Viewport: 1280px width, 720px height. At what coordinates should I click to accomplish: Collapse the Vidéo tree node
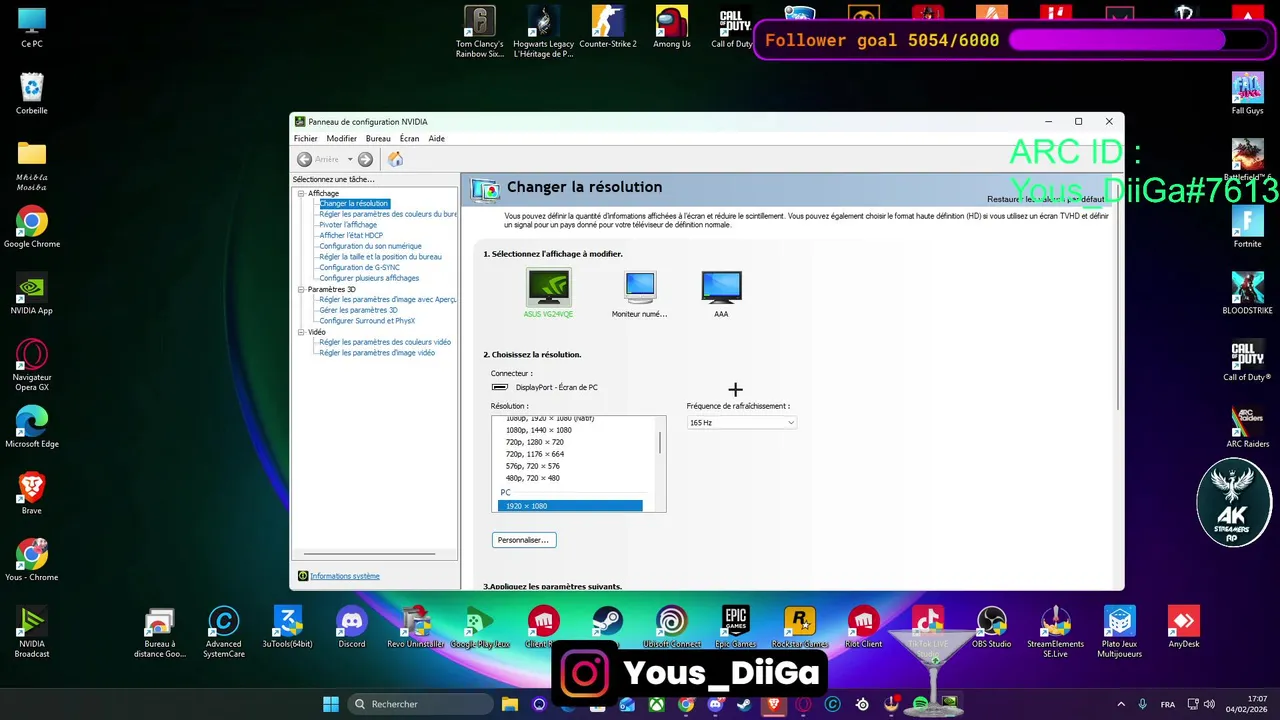[x=301, y=332]
